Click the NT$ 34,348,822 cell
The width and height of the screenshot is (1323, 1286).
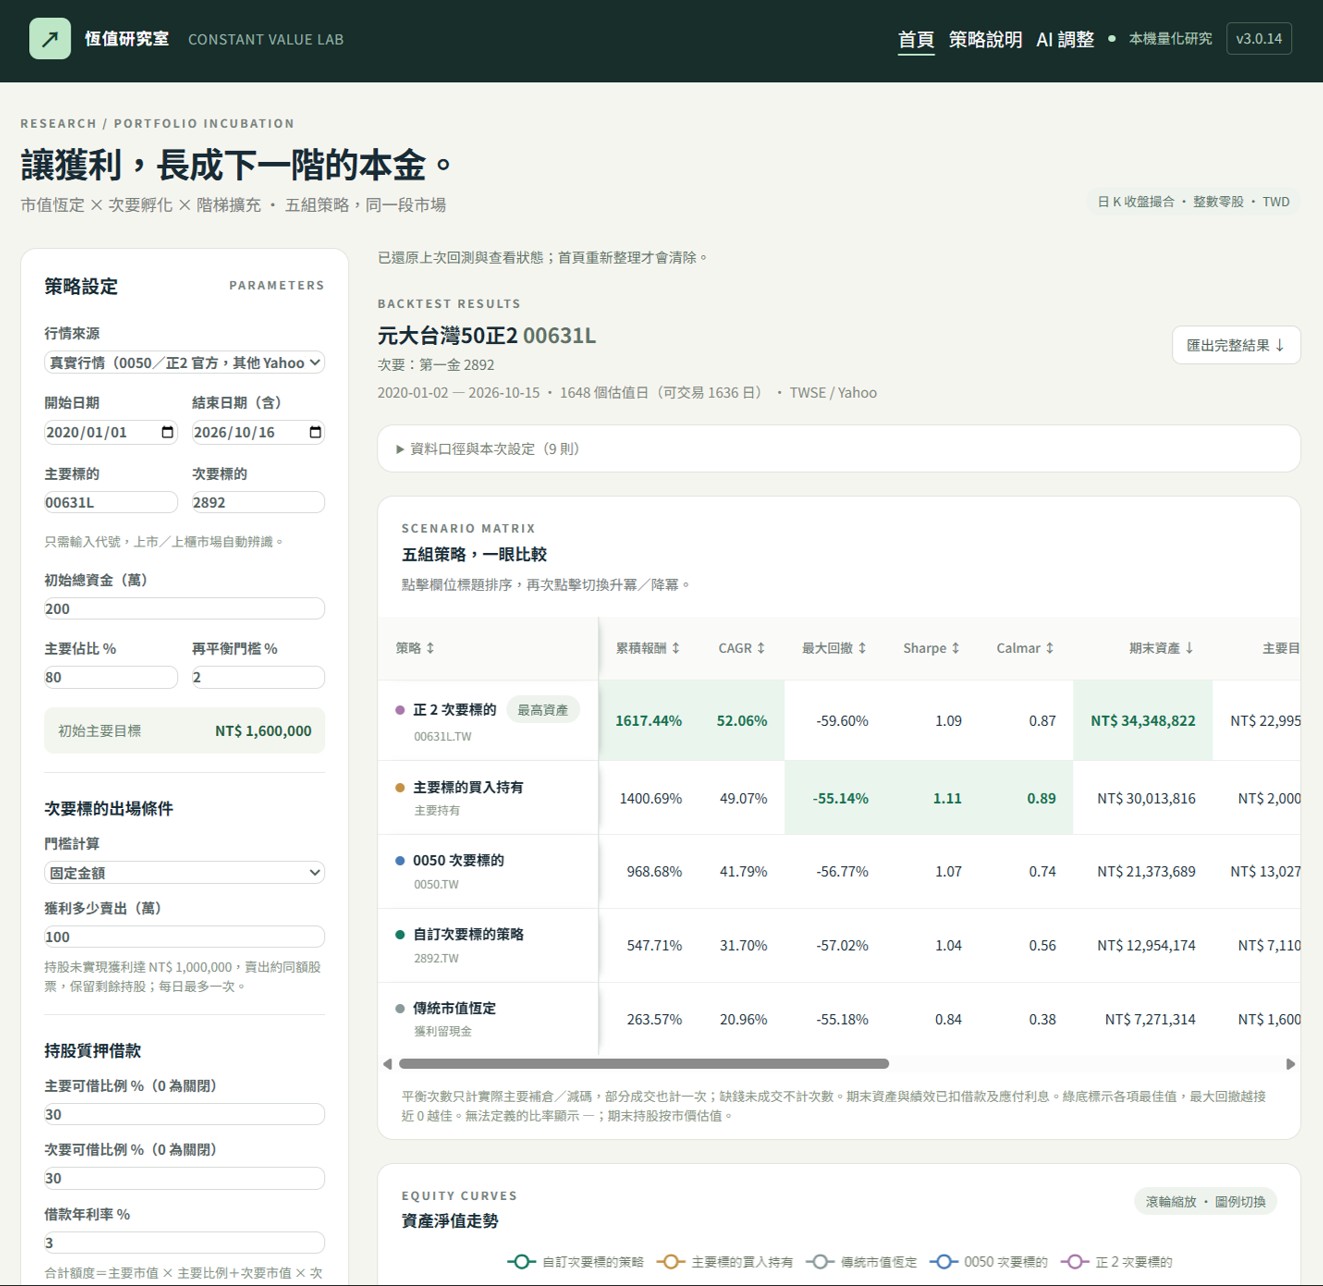[x=1143, y=721]
